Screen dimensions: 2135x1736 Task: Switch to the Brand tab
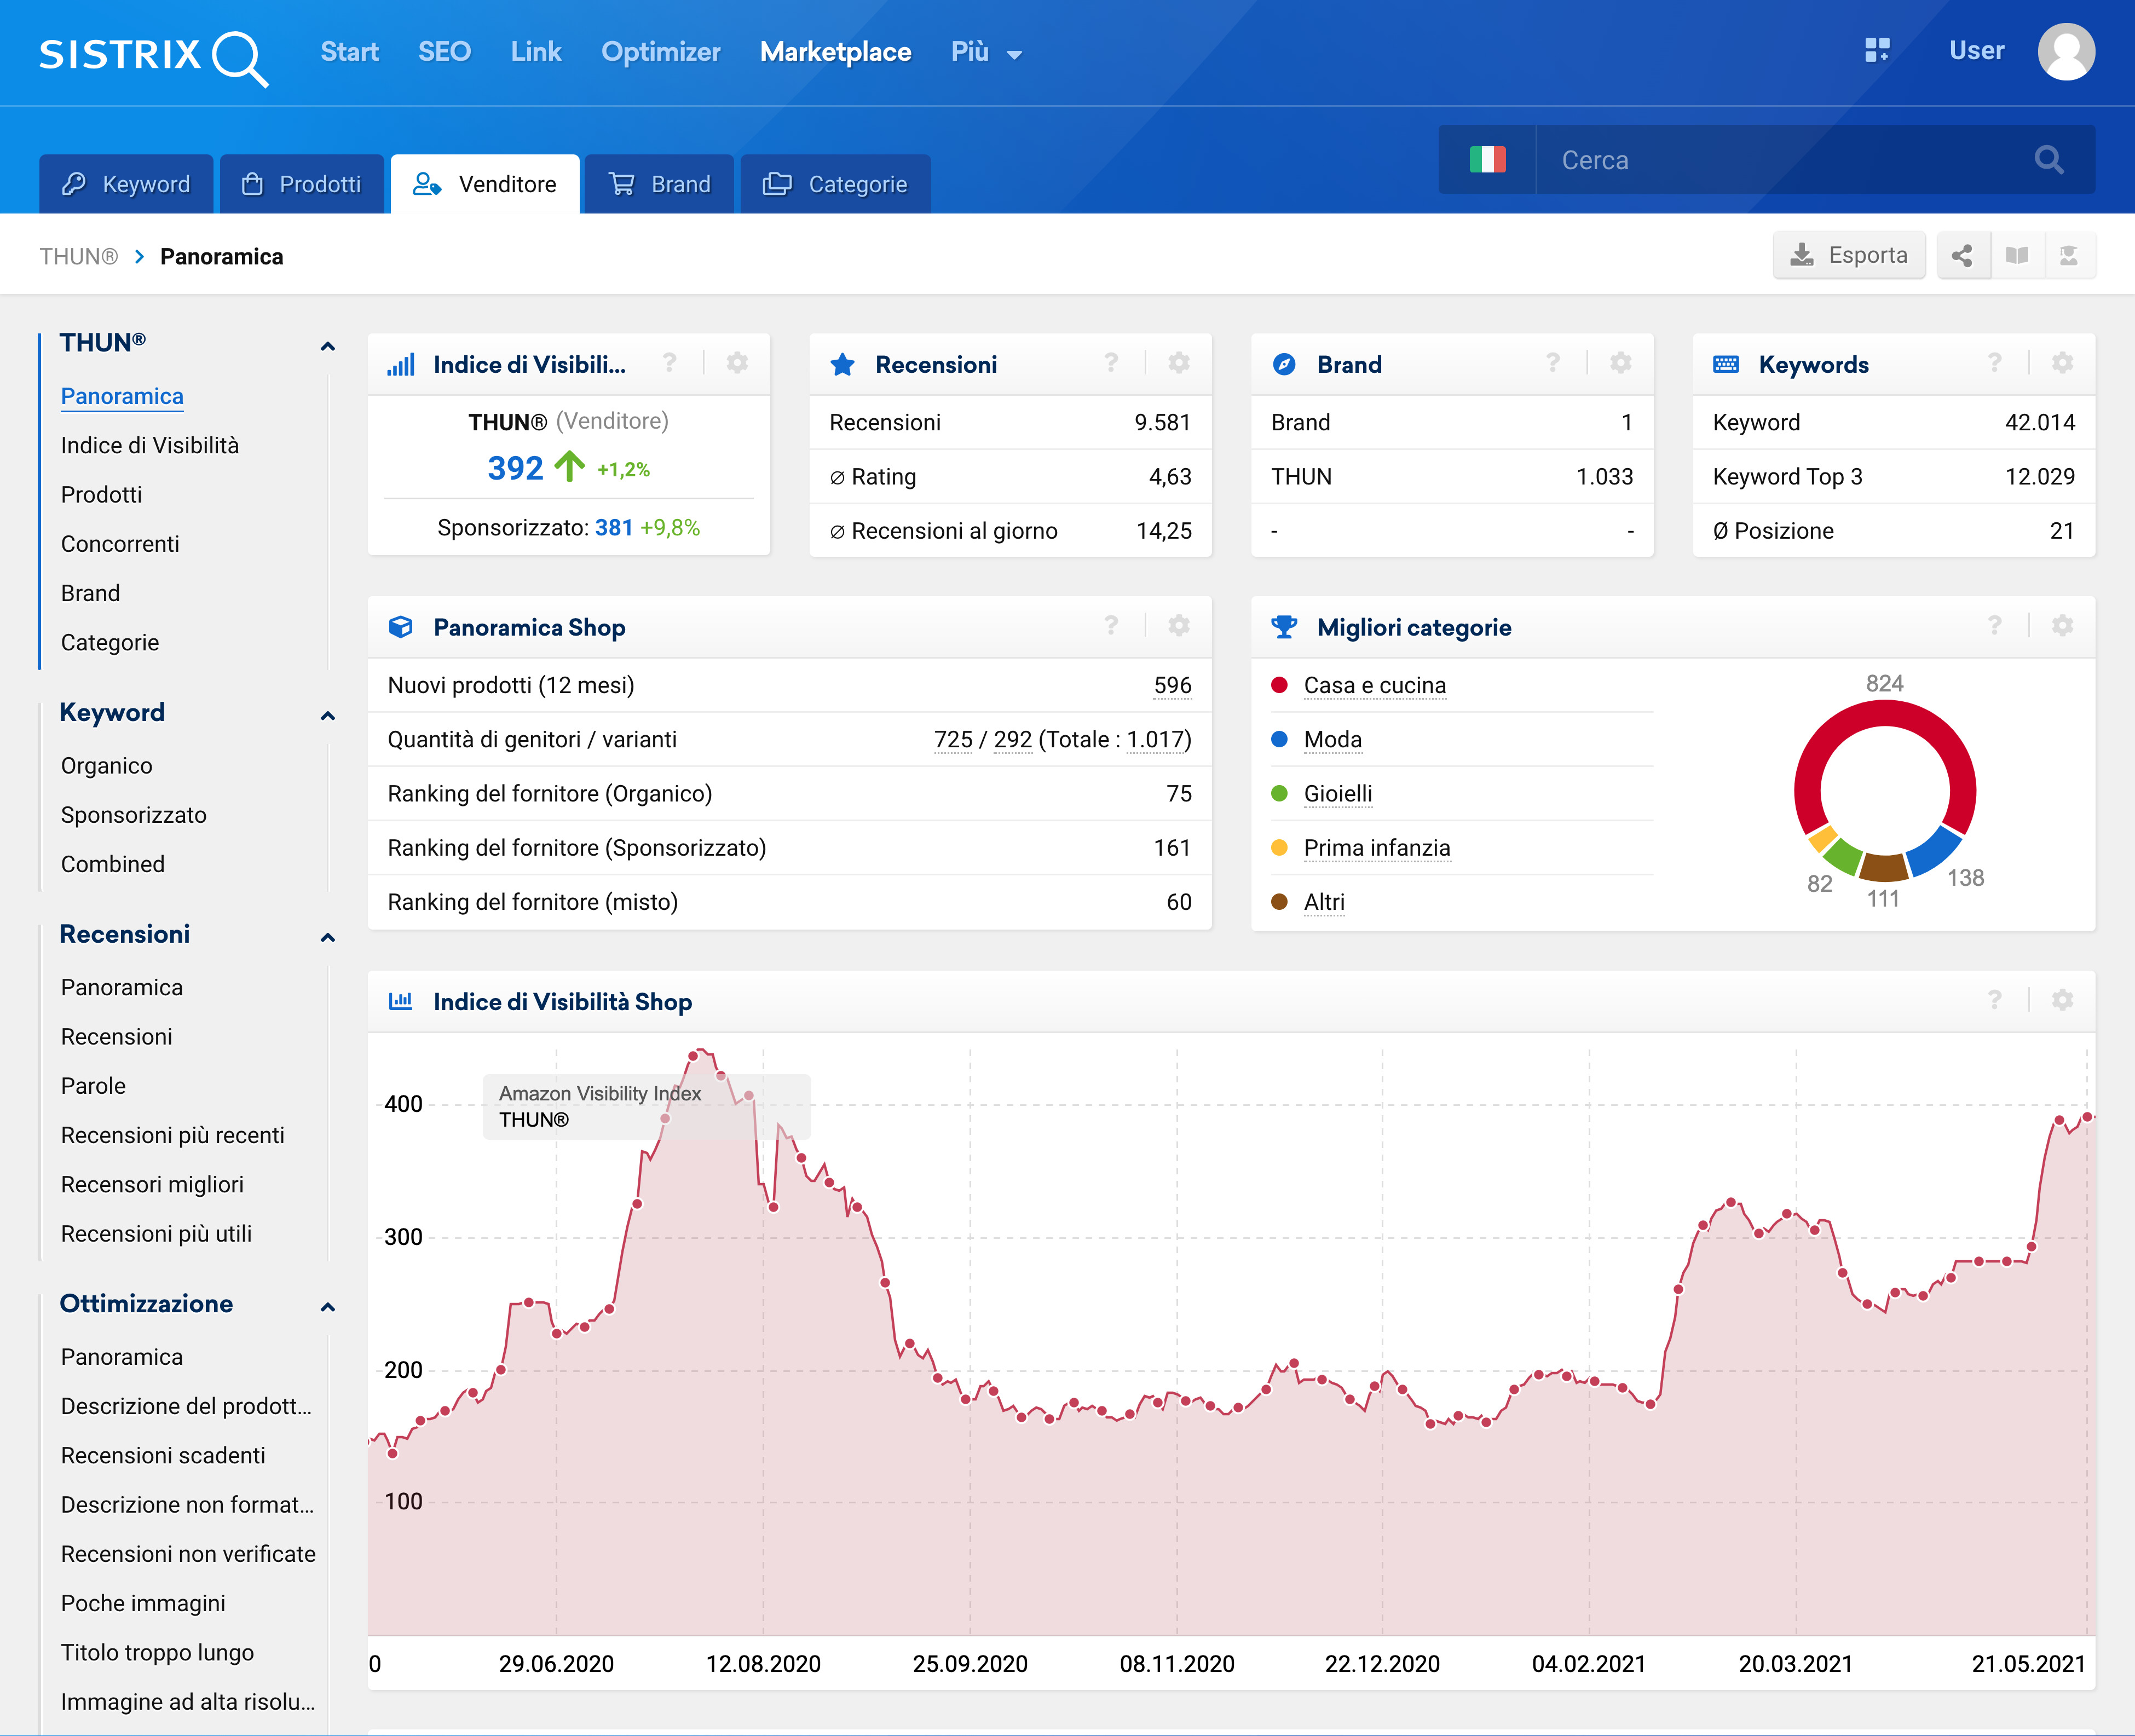pyautogui.click(x=660, y=184)
